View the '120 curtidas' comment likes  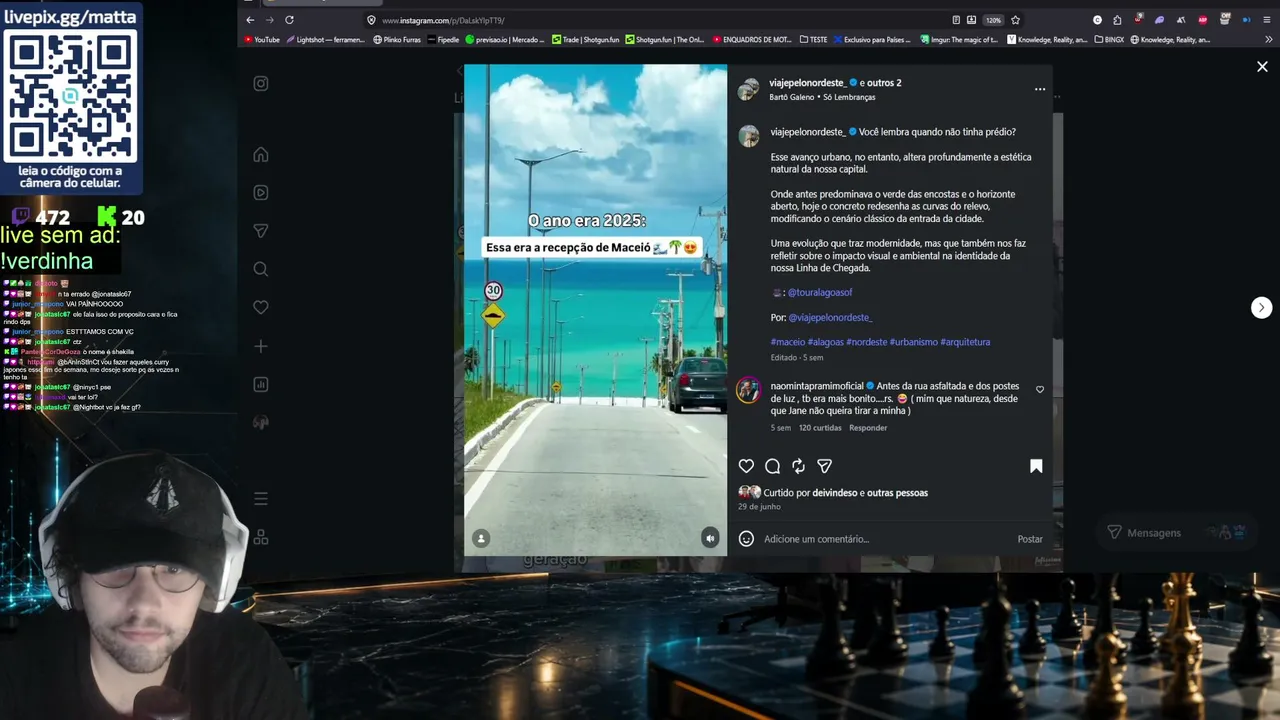pyautogui.click(x=820, y=428)
